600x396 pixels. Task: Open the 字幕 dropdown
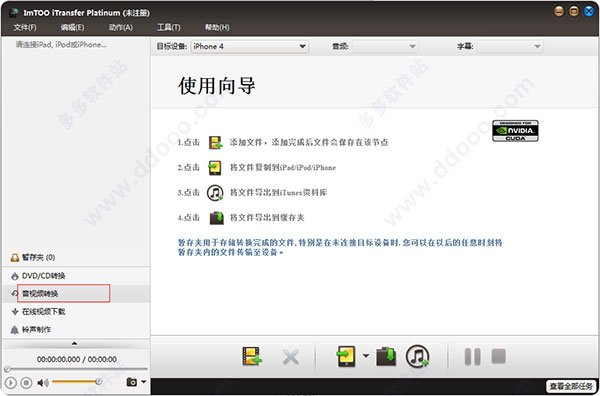pos(510,47)
